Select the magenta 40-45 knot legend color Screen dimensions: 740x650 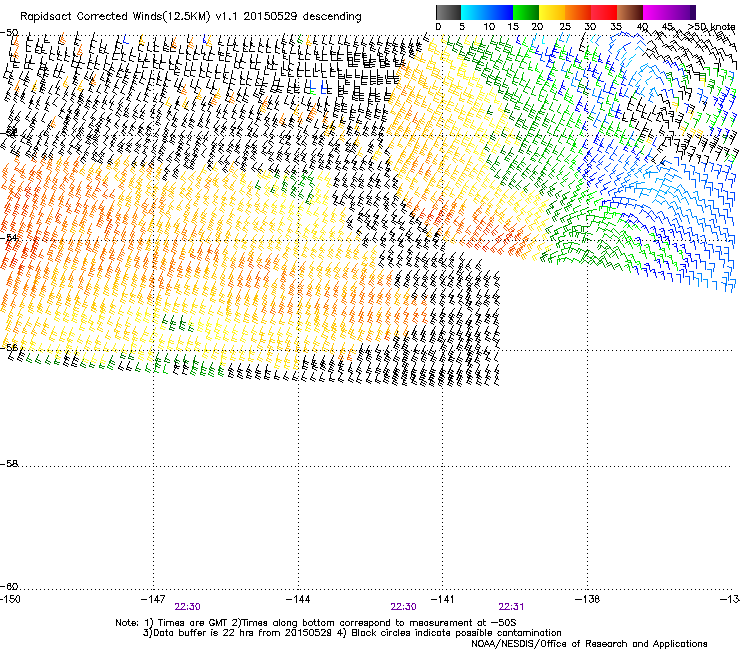[656, 12]
